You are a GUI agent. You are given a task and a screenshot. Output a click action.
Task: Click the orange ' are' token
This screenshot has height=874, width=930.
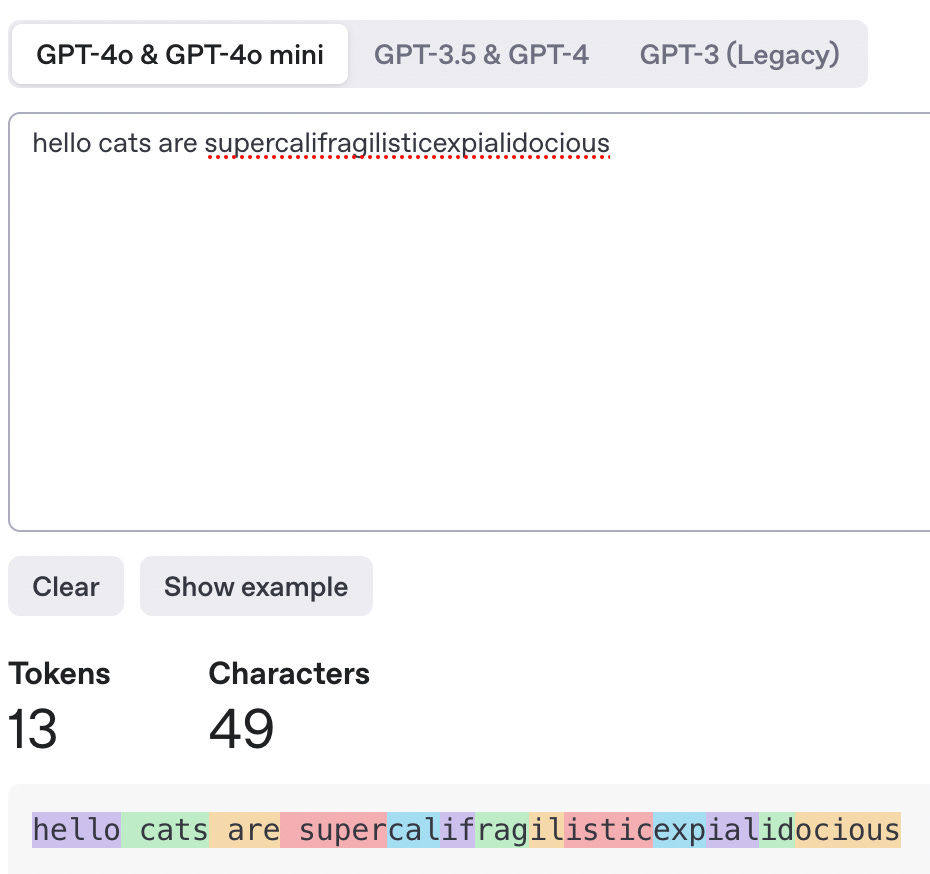point(245,830)
